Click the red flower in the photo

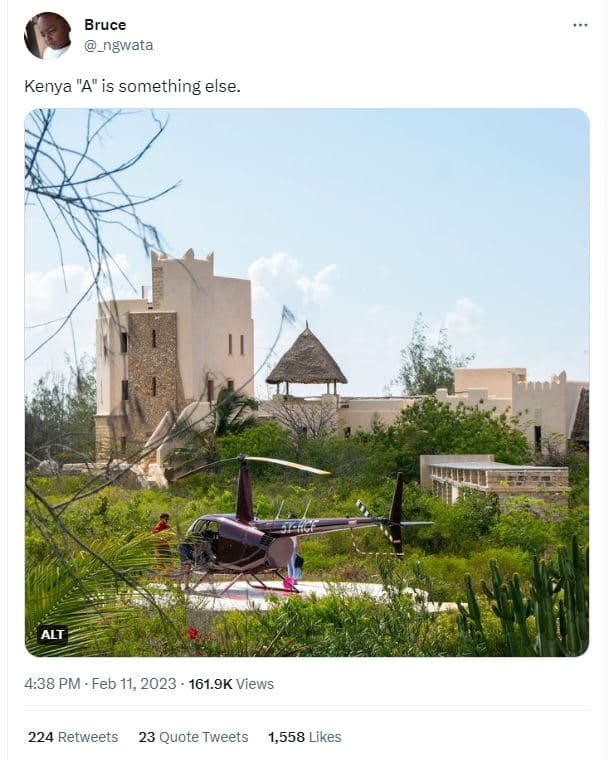pyautogui.click(x=194, y=635)
